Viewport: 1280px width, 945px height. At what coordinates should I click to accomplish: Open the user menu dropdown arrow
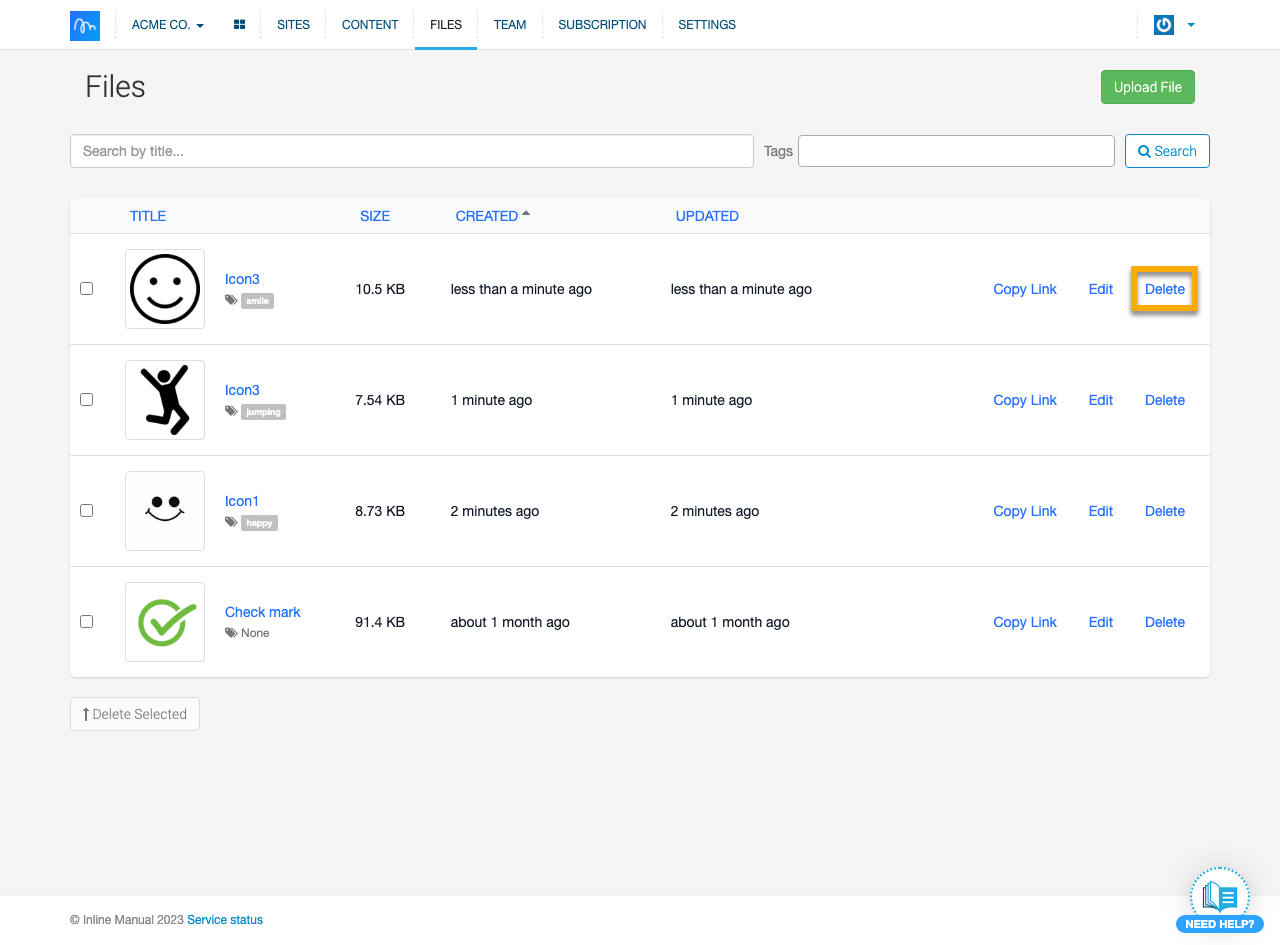[x=1191, y=25]
